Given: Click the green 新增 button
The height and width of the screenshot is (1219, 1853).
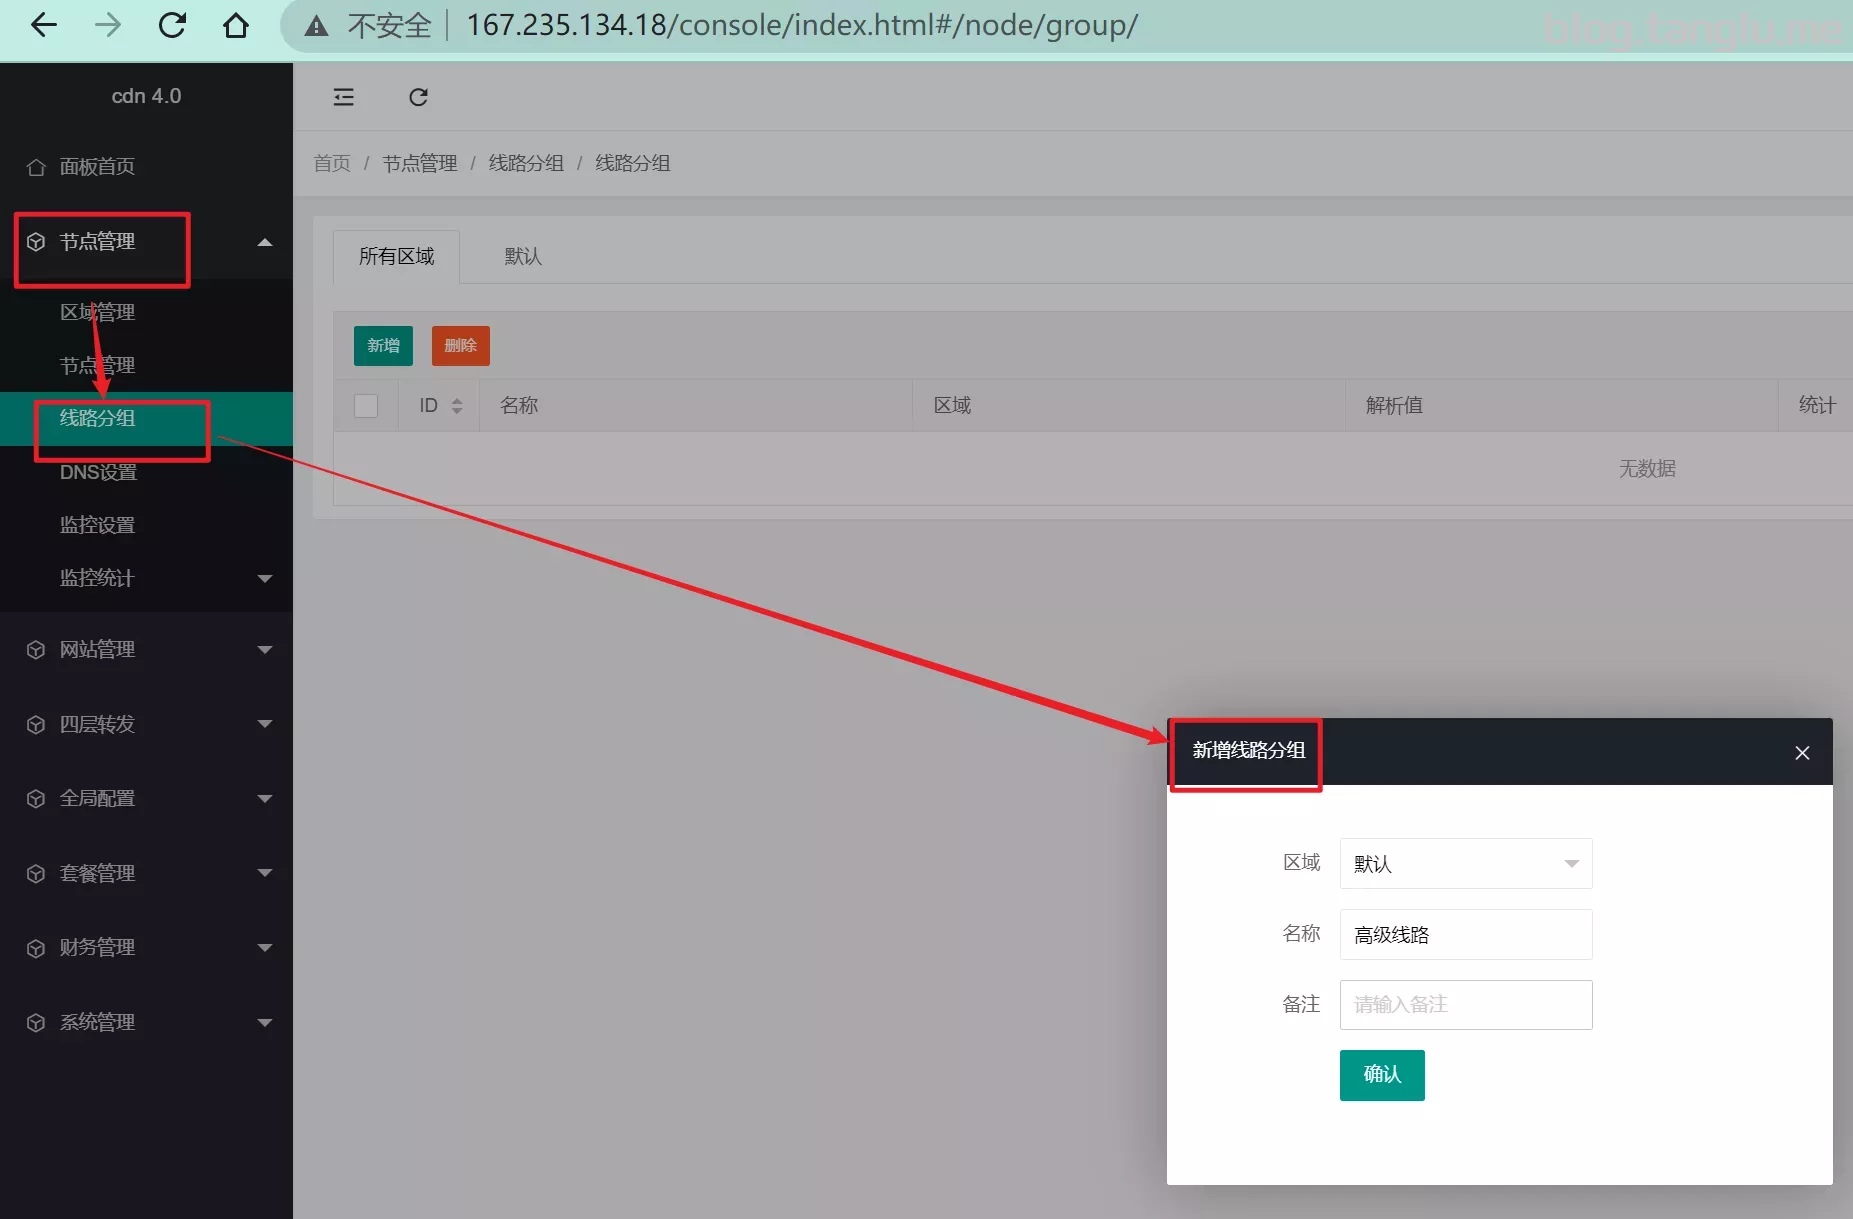Looking at the screenshot, I should 383,346.
